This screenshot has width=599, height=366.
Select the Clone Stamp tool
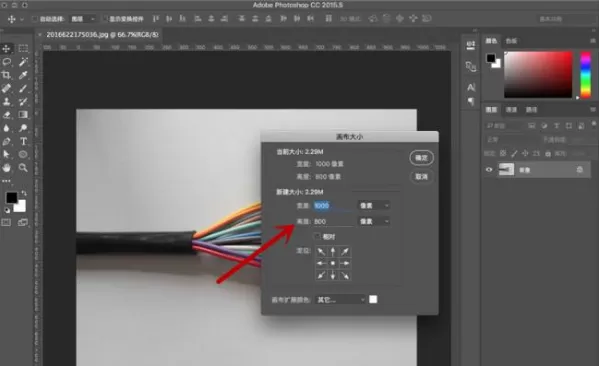coord(6,102)
